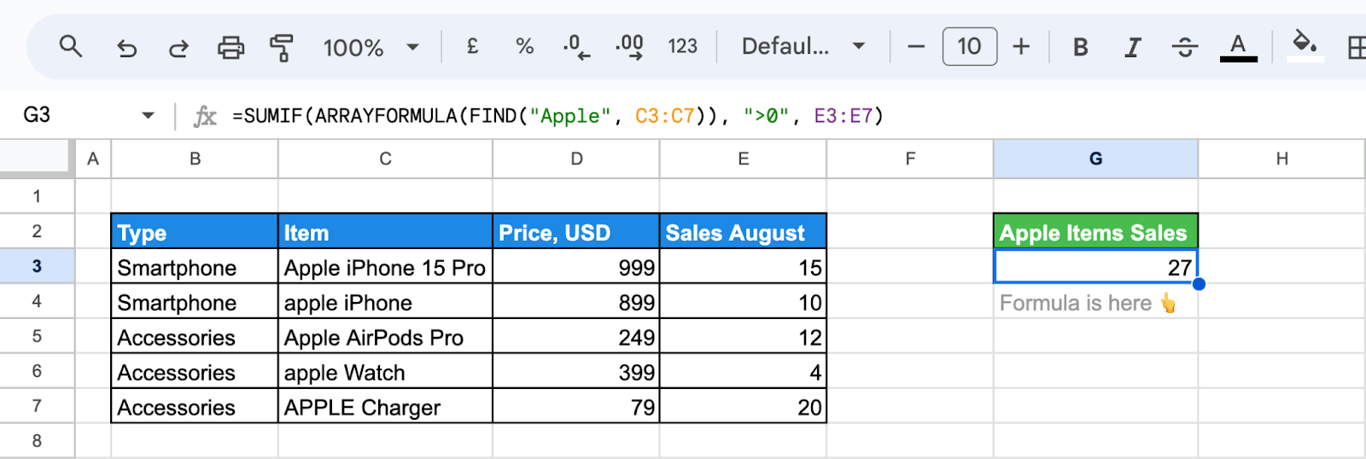
Task: Select column G header
Action: [x=1096, y=158]
